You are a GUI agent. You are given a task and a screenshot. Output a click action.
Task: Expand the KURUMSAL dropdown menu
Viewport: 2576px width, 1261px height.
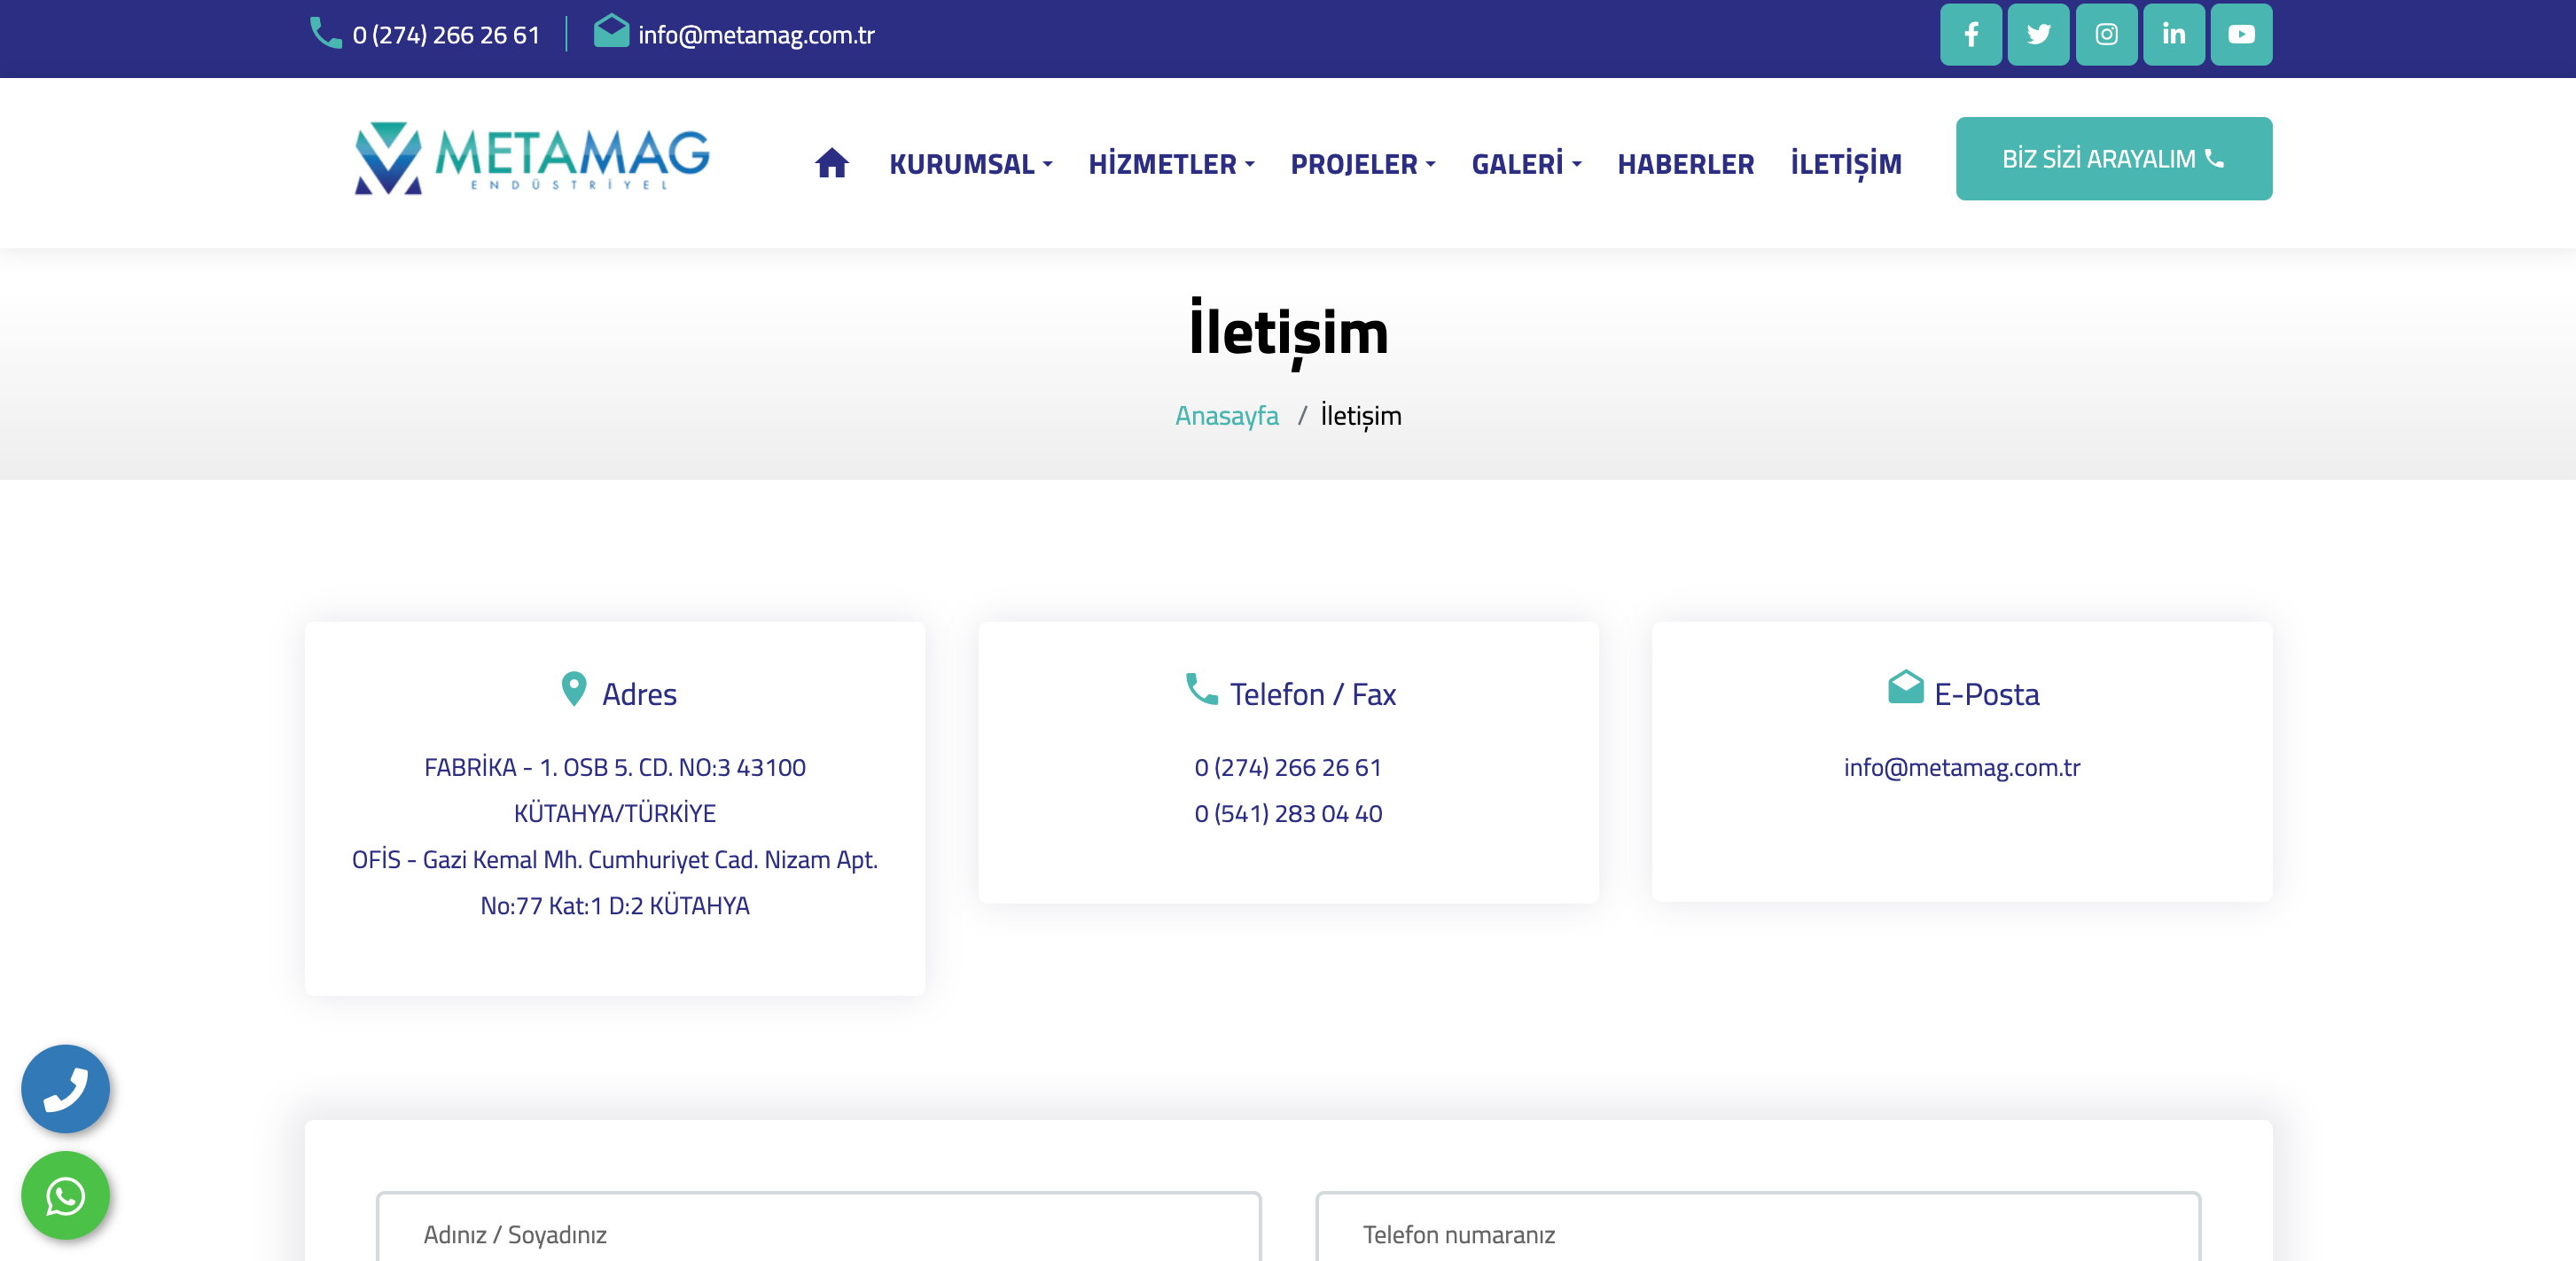pyautogui.click(x=970, y=164)
